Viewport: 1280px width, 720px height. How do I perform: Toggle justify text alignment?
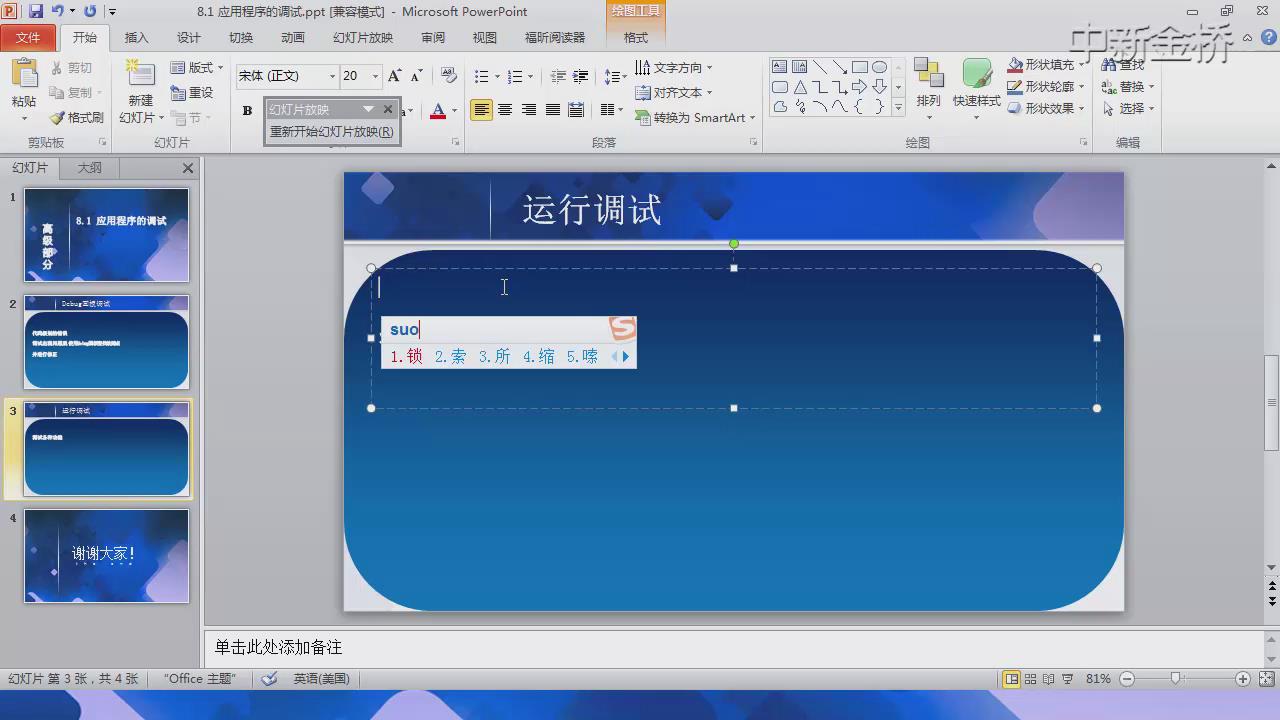[552, 110]
